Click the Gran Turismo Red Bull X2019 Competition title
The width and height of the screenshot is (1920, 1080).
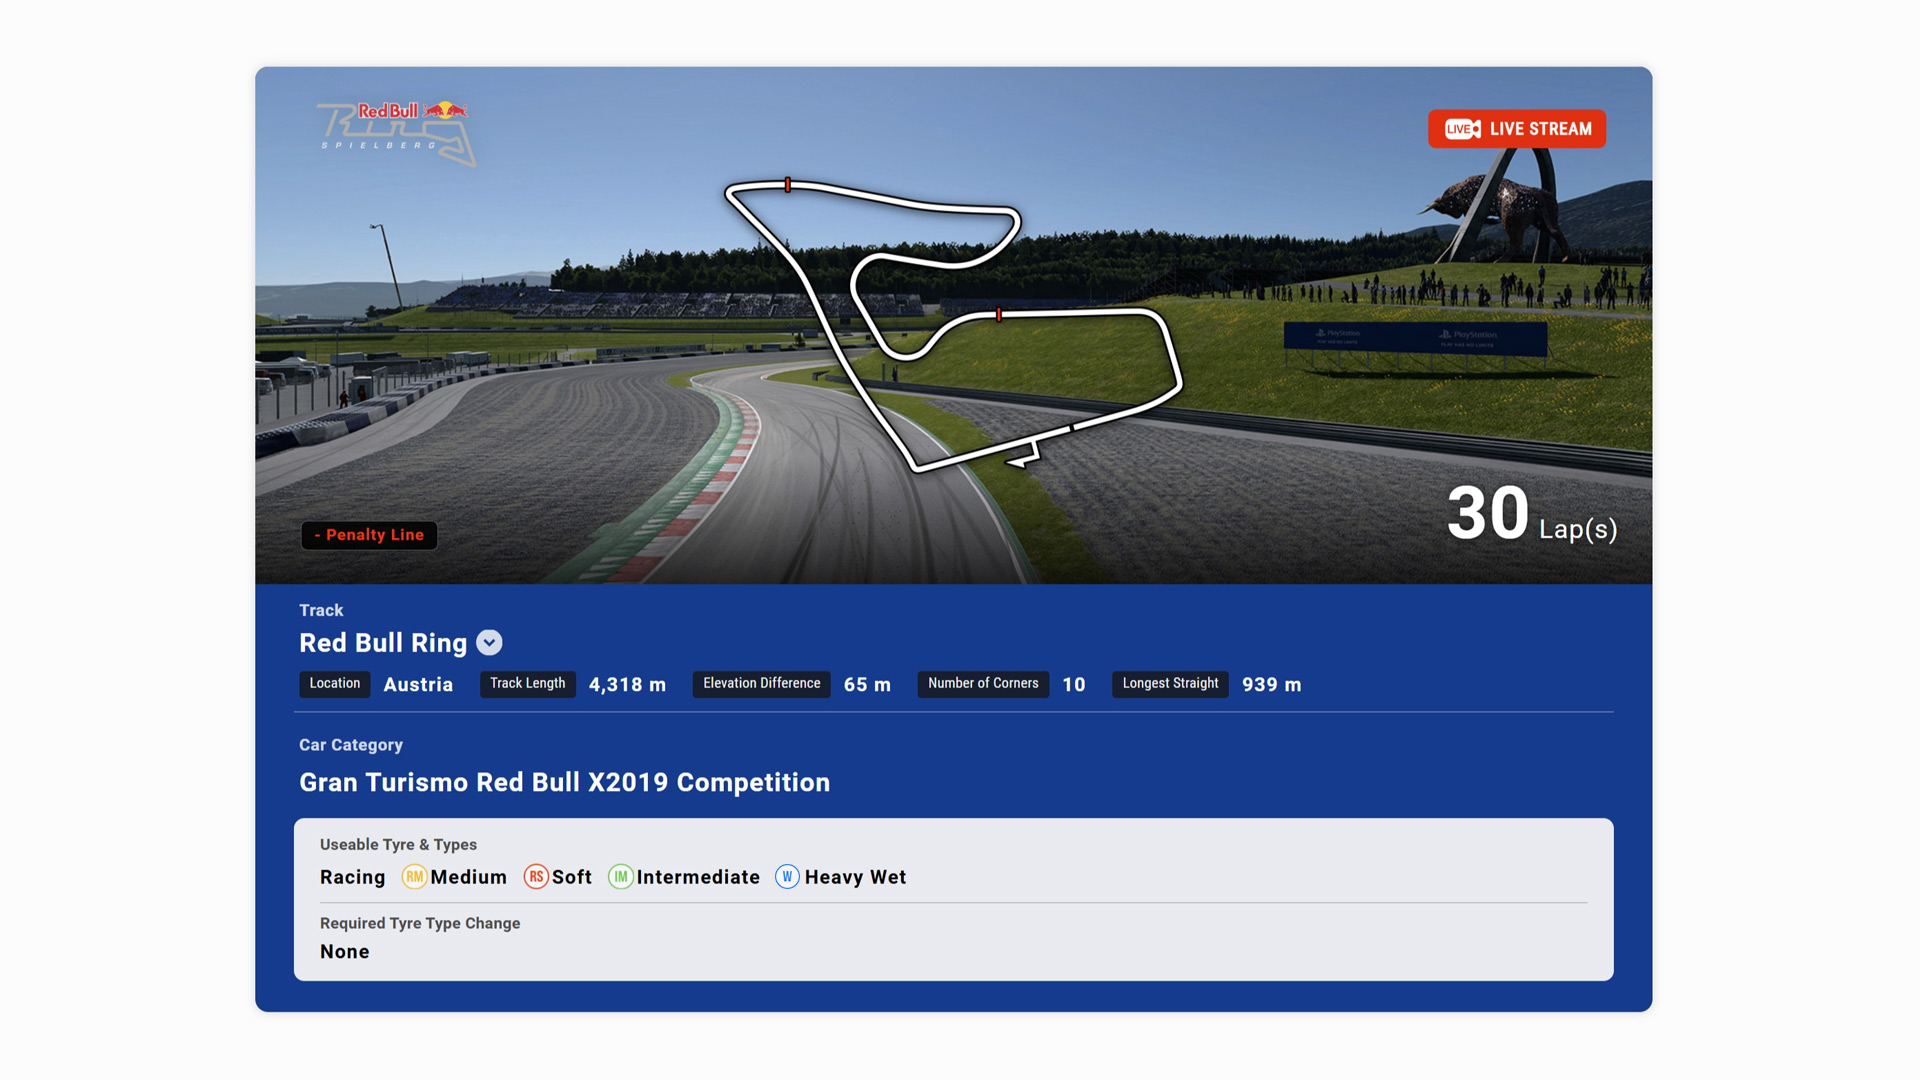(564, 782)
